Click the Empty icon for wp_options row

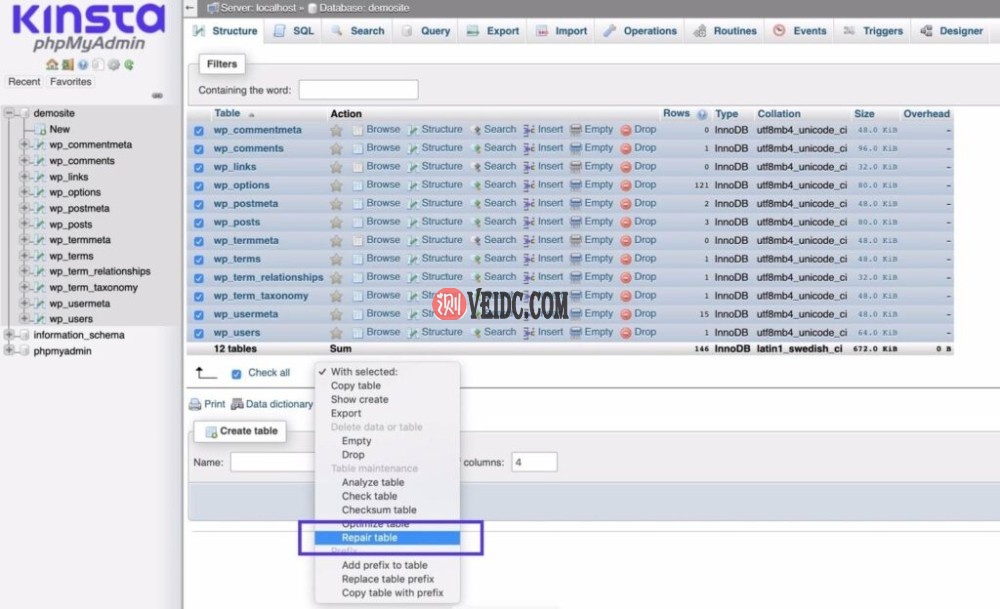pos(576,185)
